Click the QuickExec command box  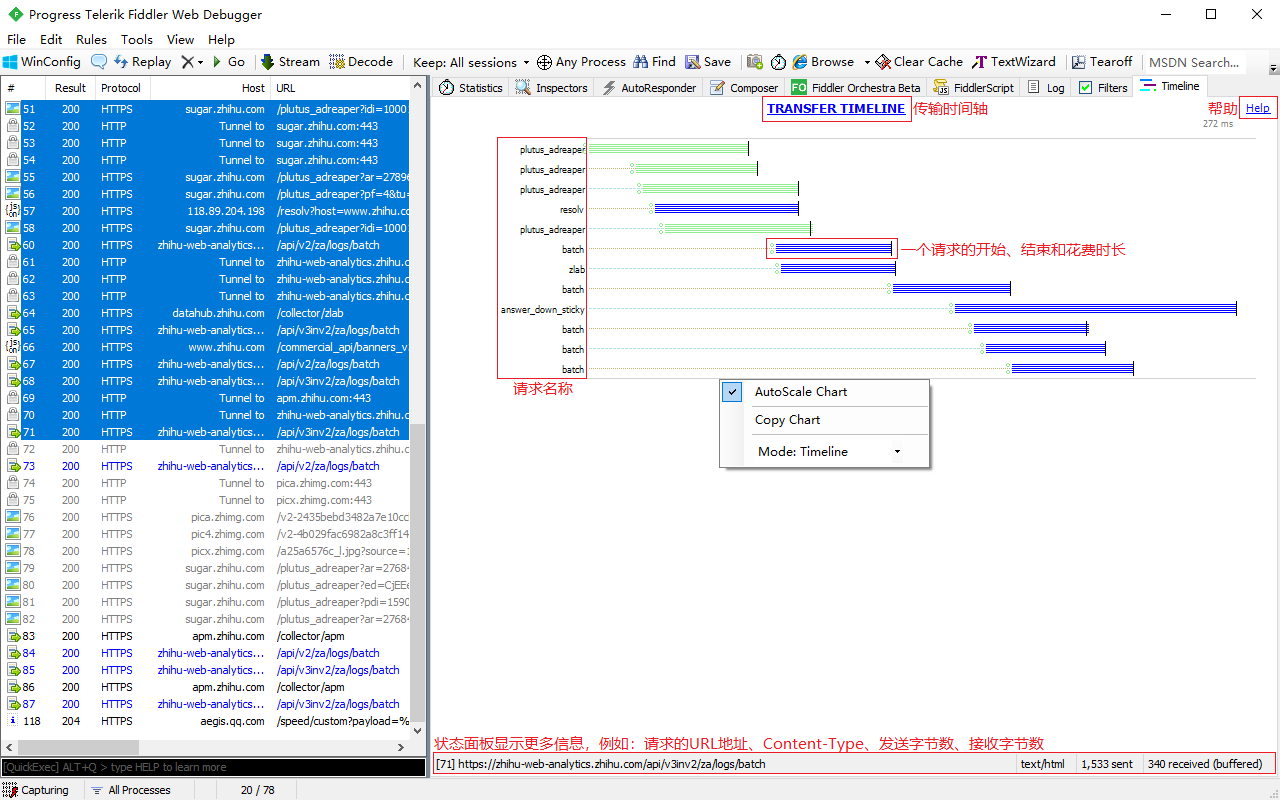pos(213,767)
